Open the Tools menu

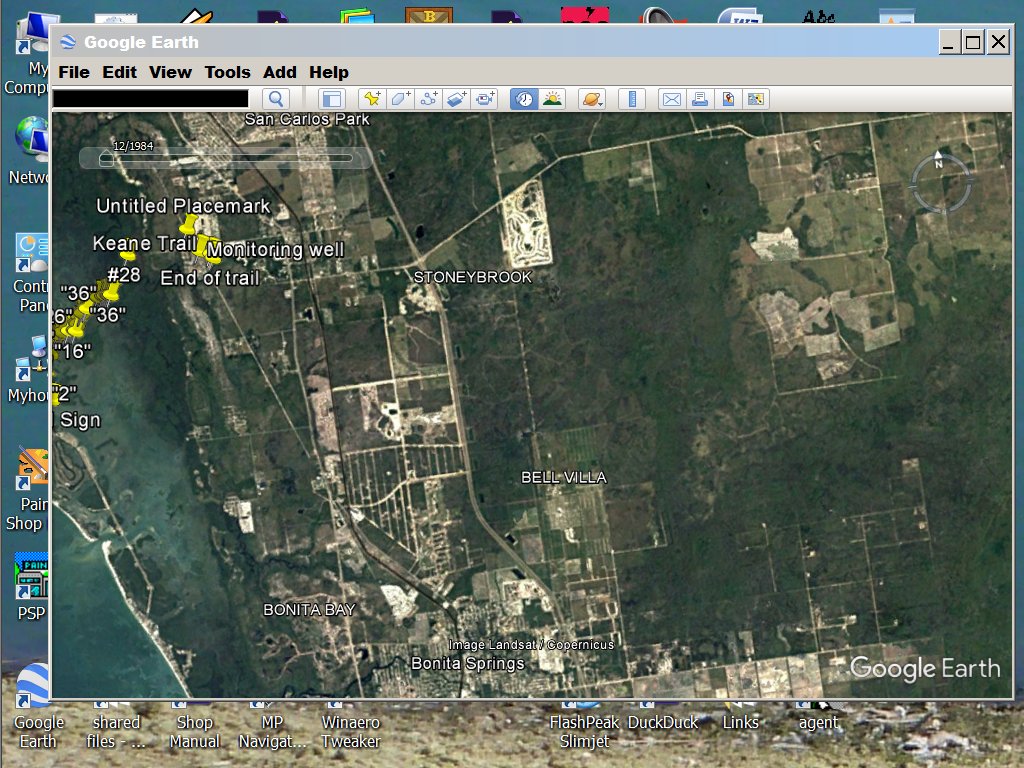[x=227, y=72]
